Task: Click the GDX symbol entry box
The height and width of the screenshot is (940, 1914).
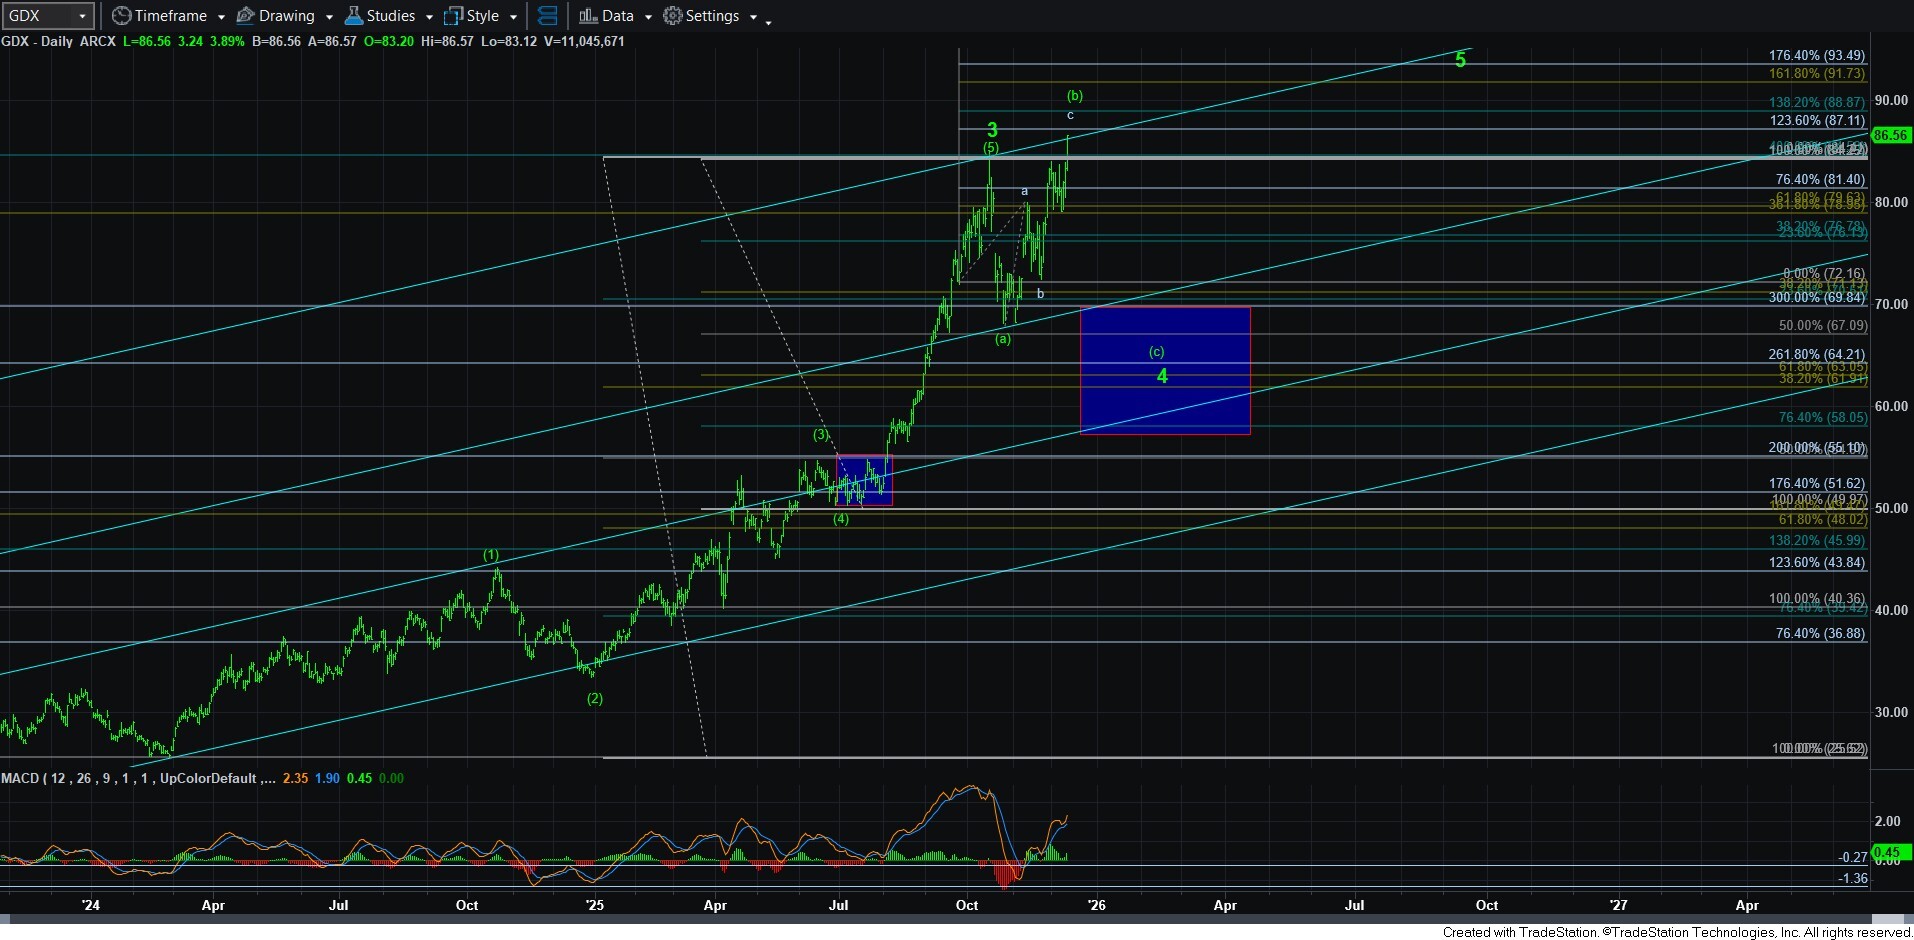Action: pos(38,16)
